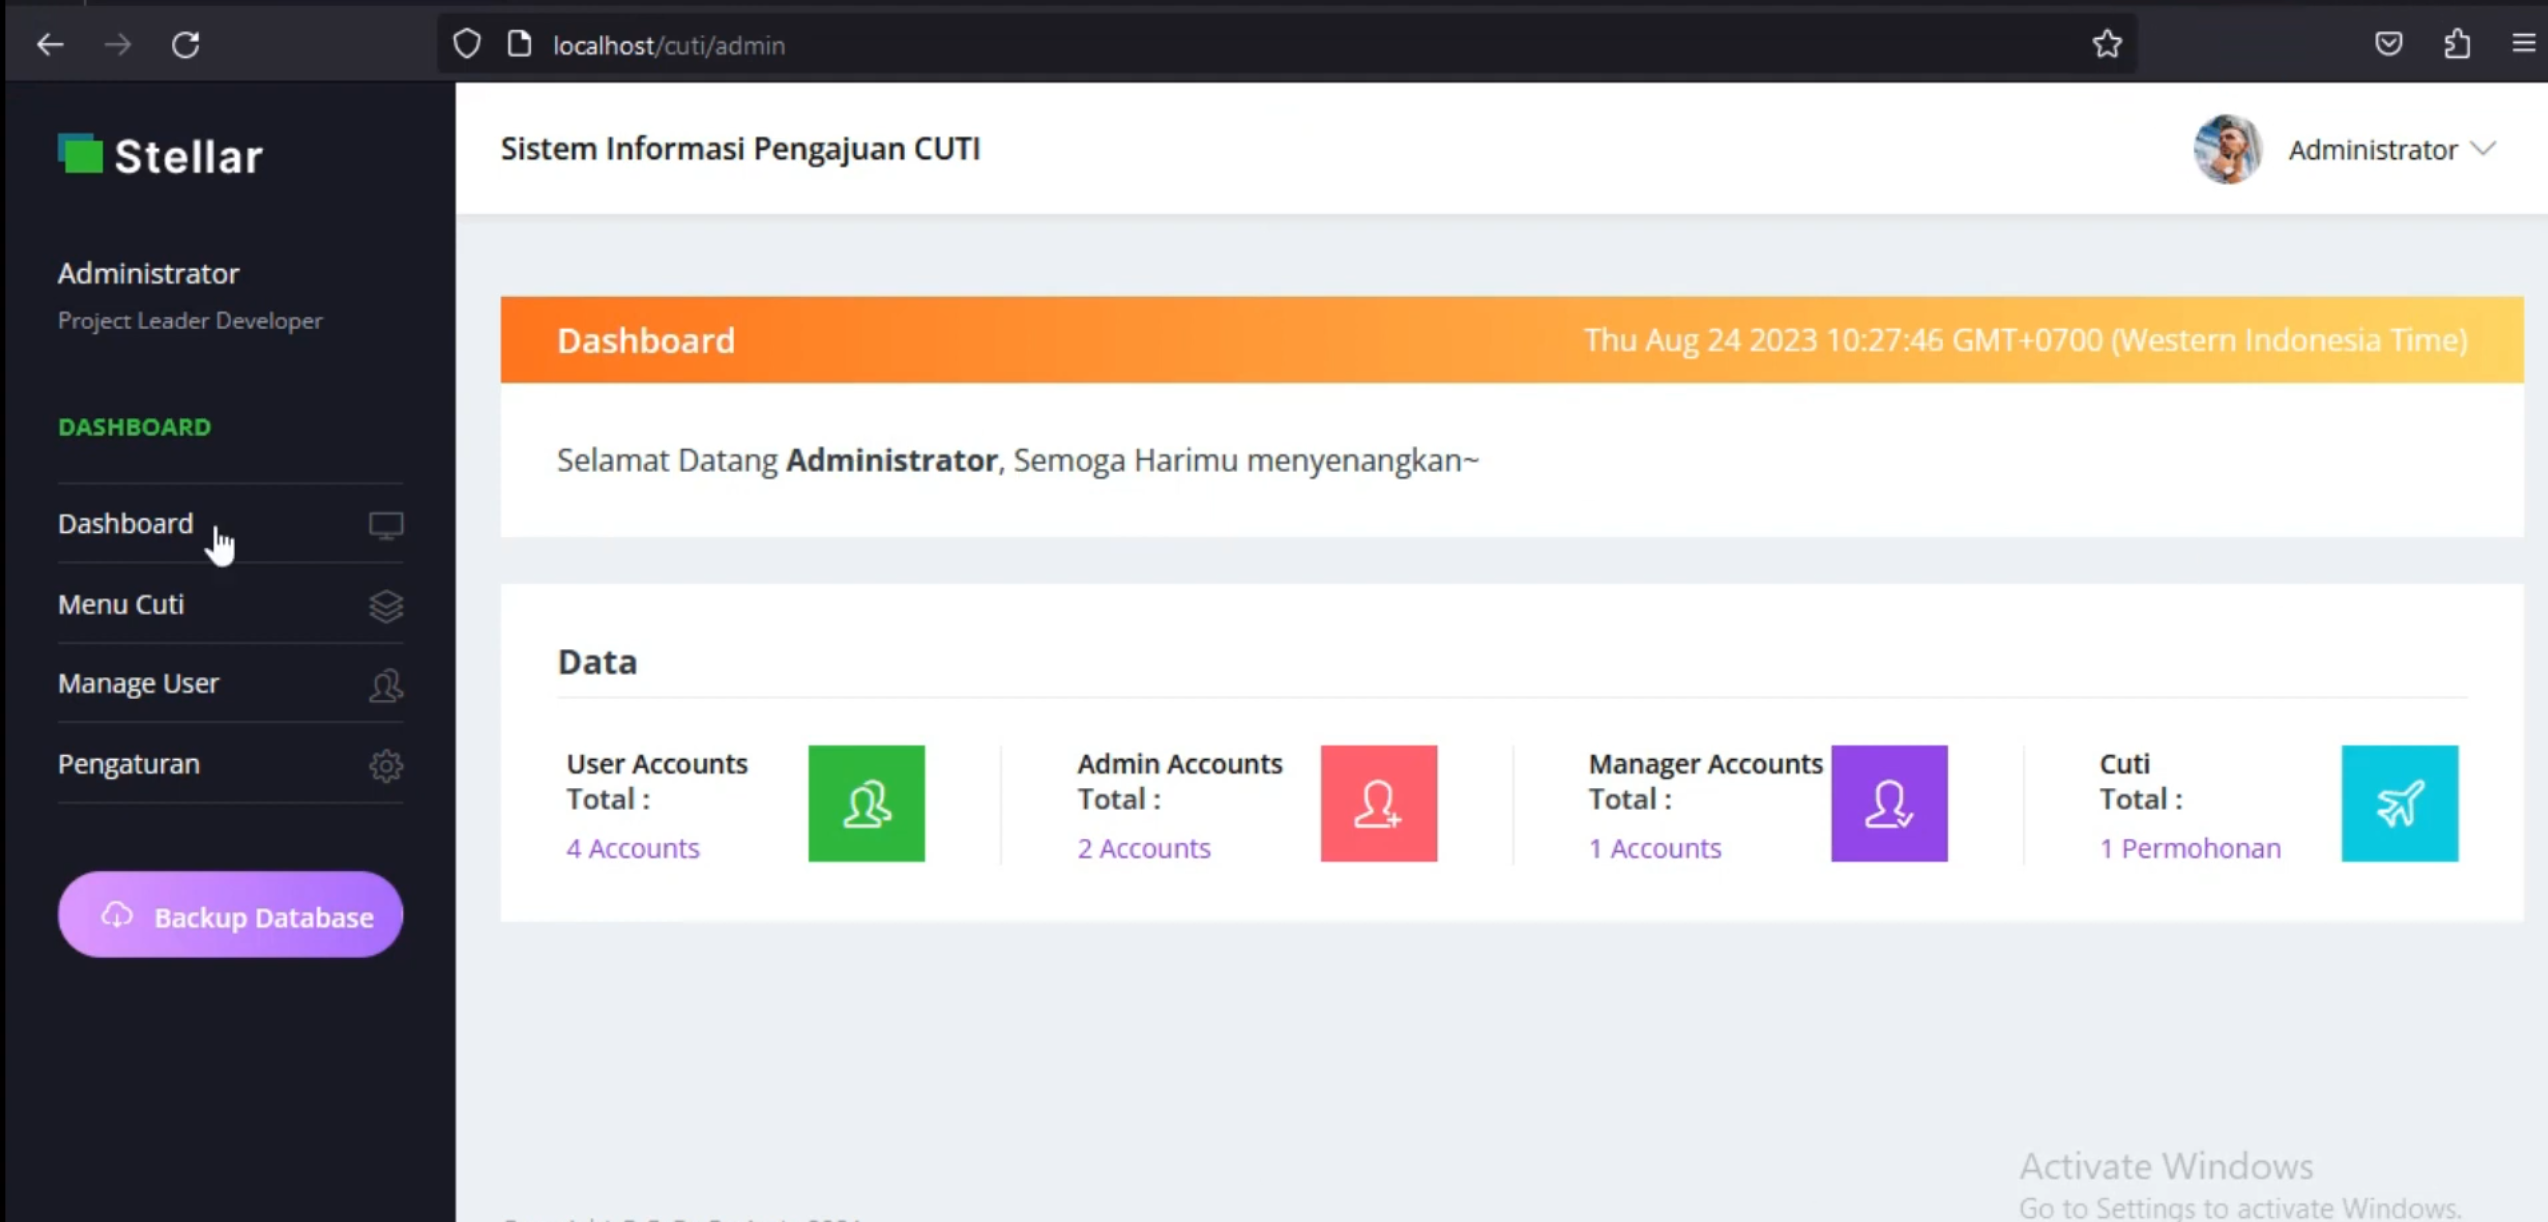Image resolution: width=2548 pixels, height=1222 pixels.
Task: Click the Project Leader Developer subtitle
Action: click(x=190, y=320)
